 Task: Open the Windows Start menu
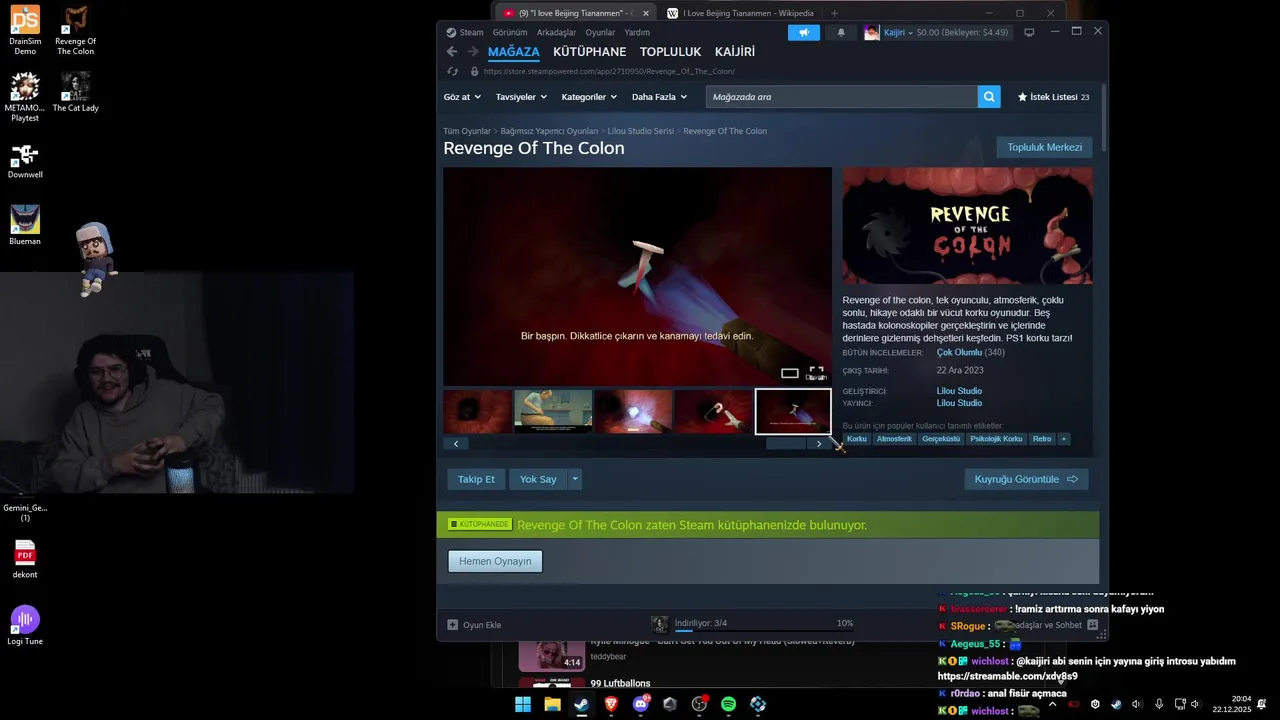pos(523,704)
